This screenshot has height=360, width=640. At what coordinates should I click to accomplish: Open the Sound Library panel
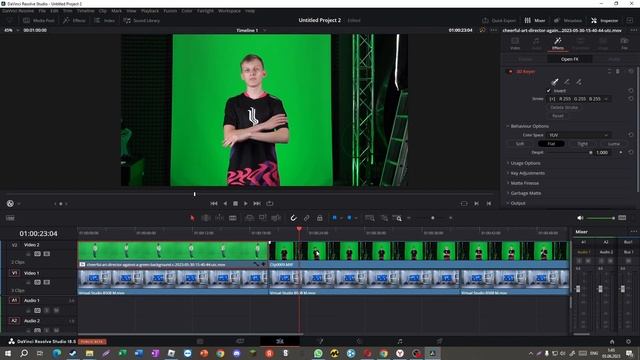142,20
